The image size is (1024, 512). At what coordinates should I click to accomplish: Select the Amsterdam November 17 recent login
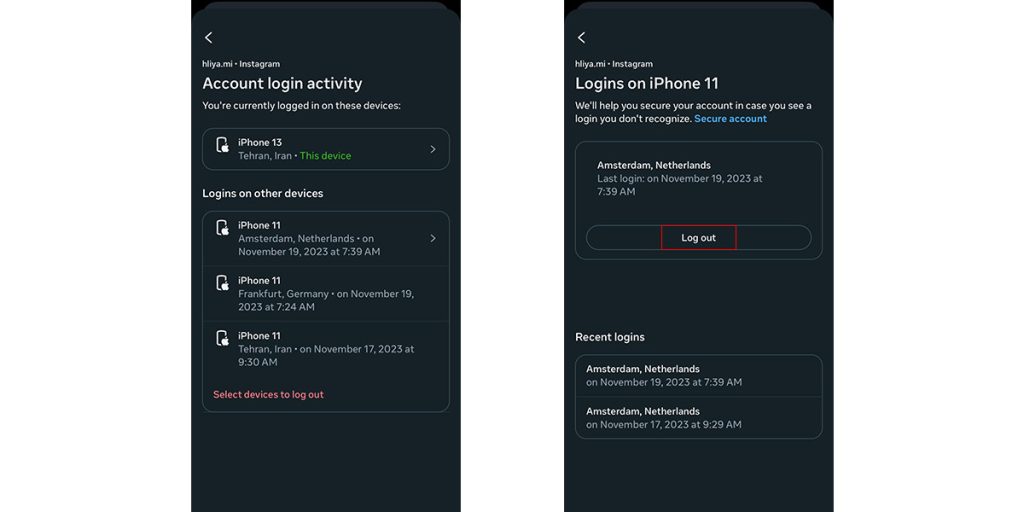[x=699, y=418]
